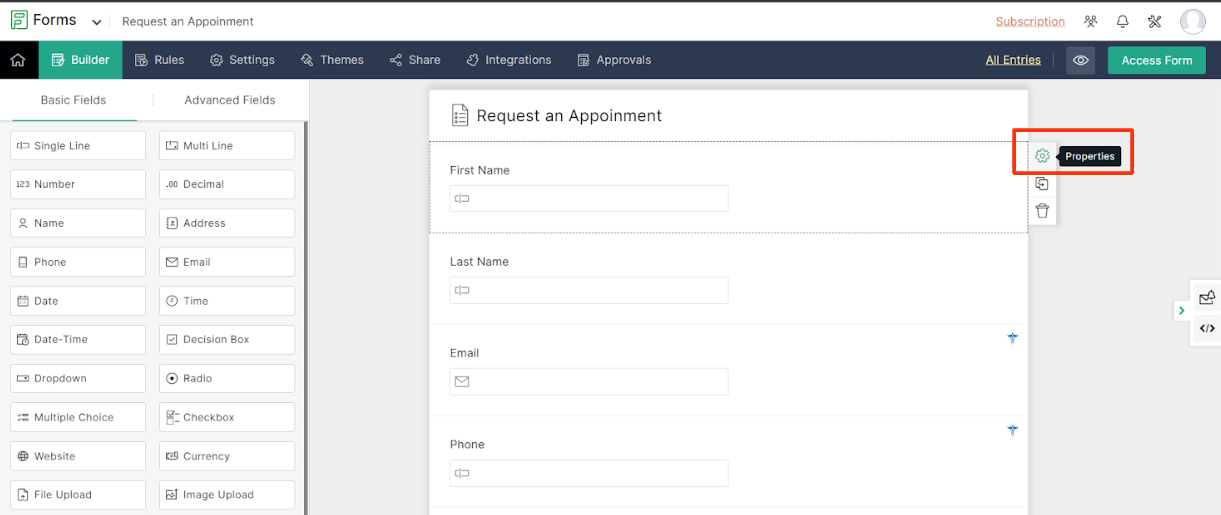Open the tools wrench icon in header
Screen dimensions: 1221x515
[x=1154, y=21]
